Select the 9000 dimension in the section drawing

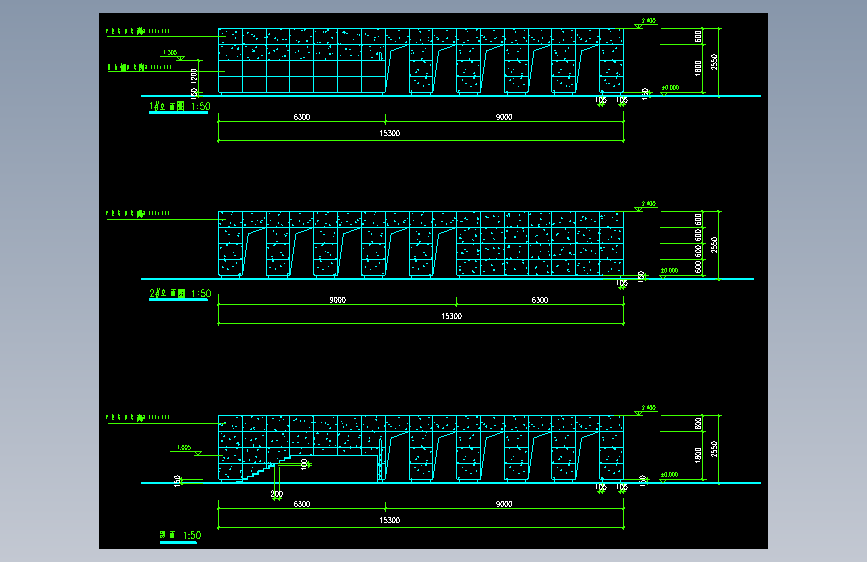[504, 504]
